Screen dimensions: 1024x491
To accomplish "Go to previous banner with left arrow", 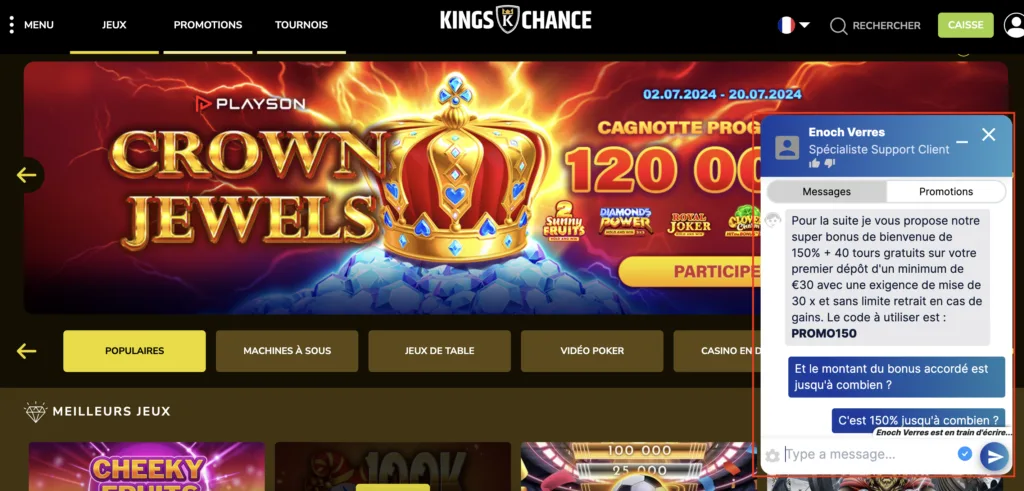I will click(x=27, y=175).
